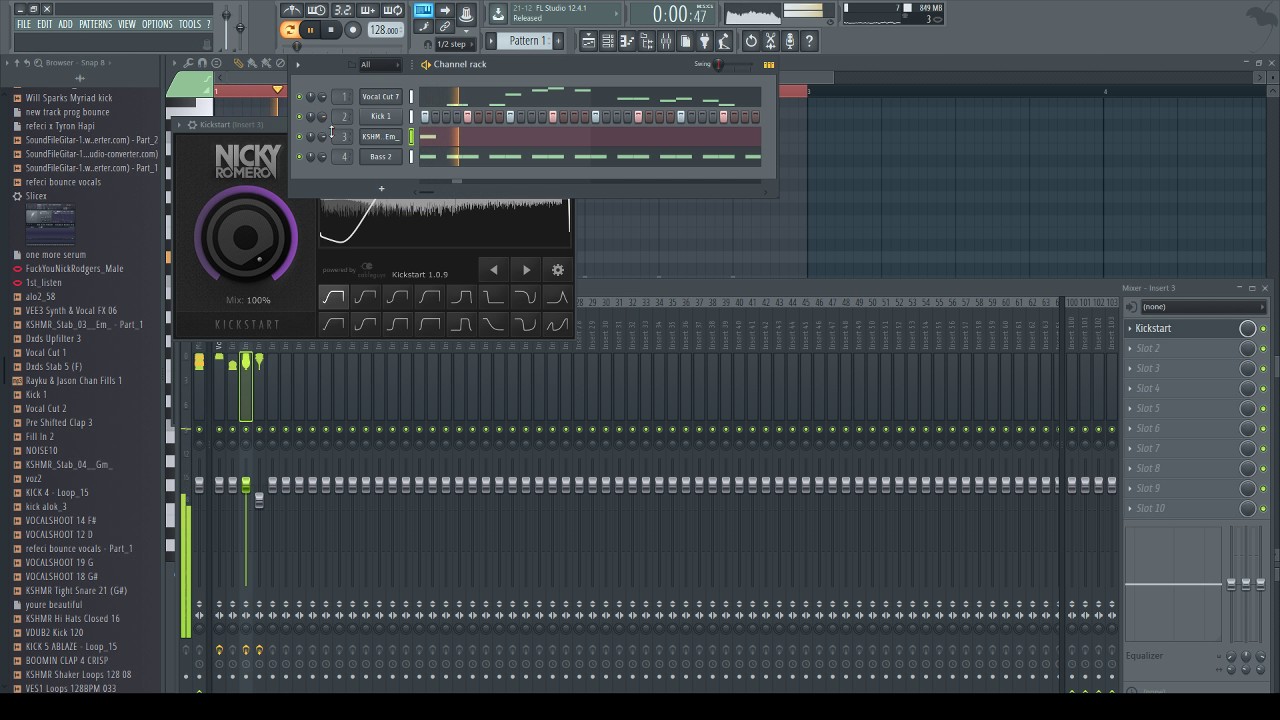Image resolution: width=1280 pixels, height=720 pixels.
Task: Toggle the Kickstart effect slot enable LED
Action: (x=1263, y=329)
